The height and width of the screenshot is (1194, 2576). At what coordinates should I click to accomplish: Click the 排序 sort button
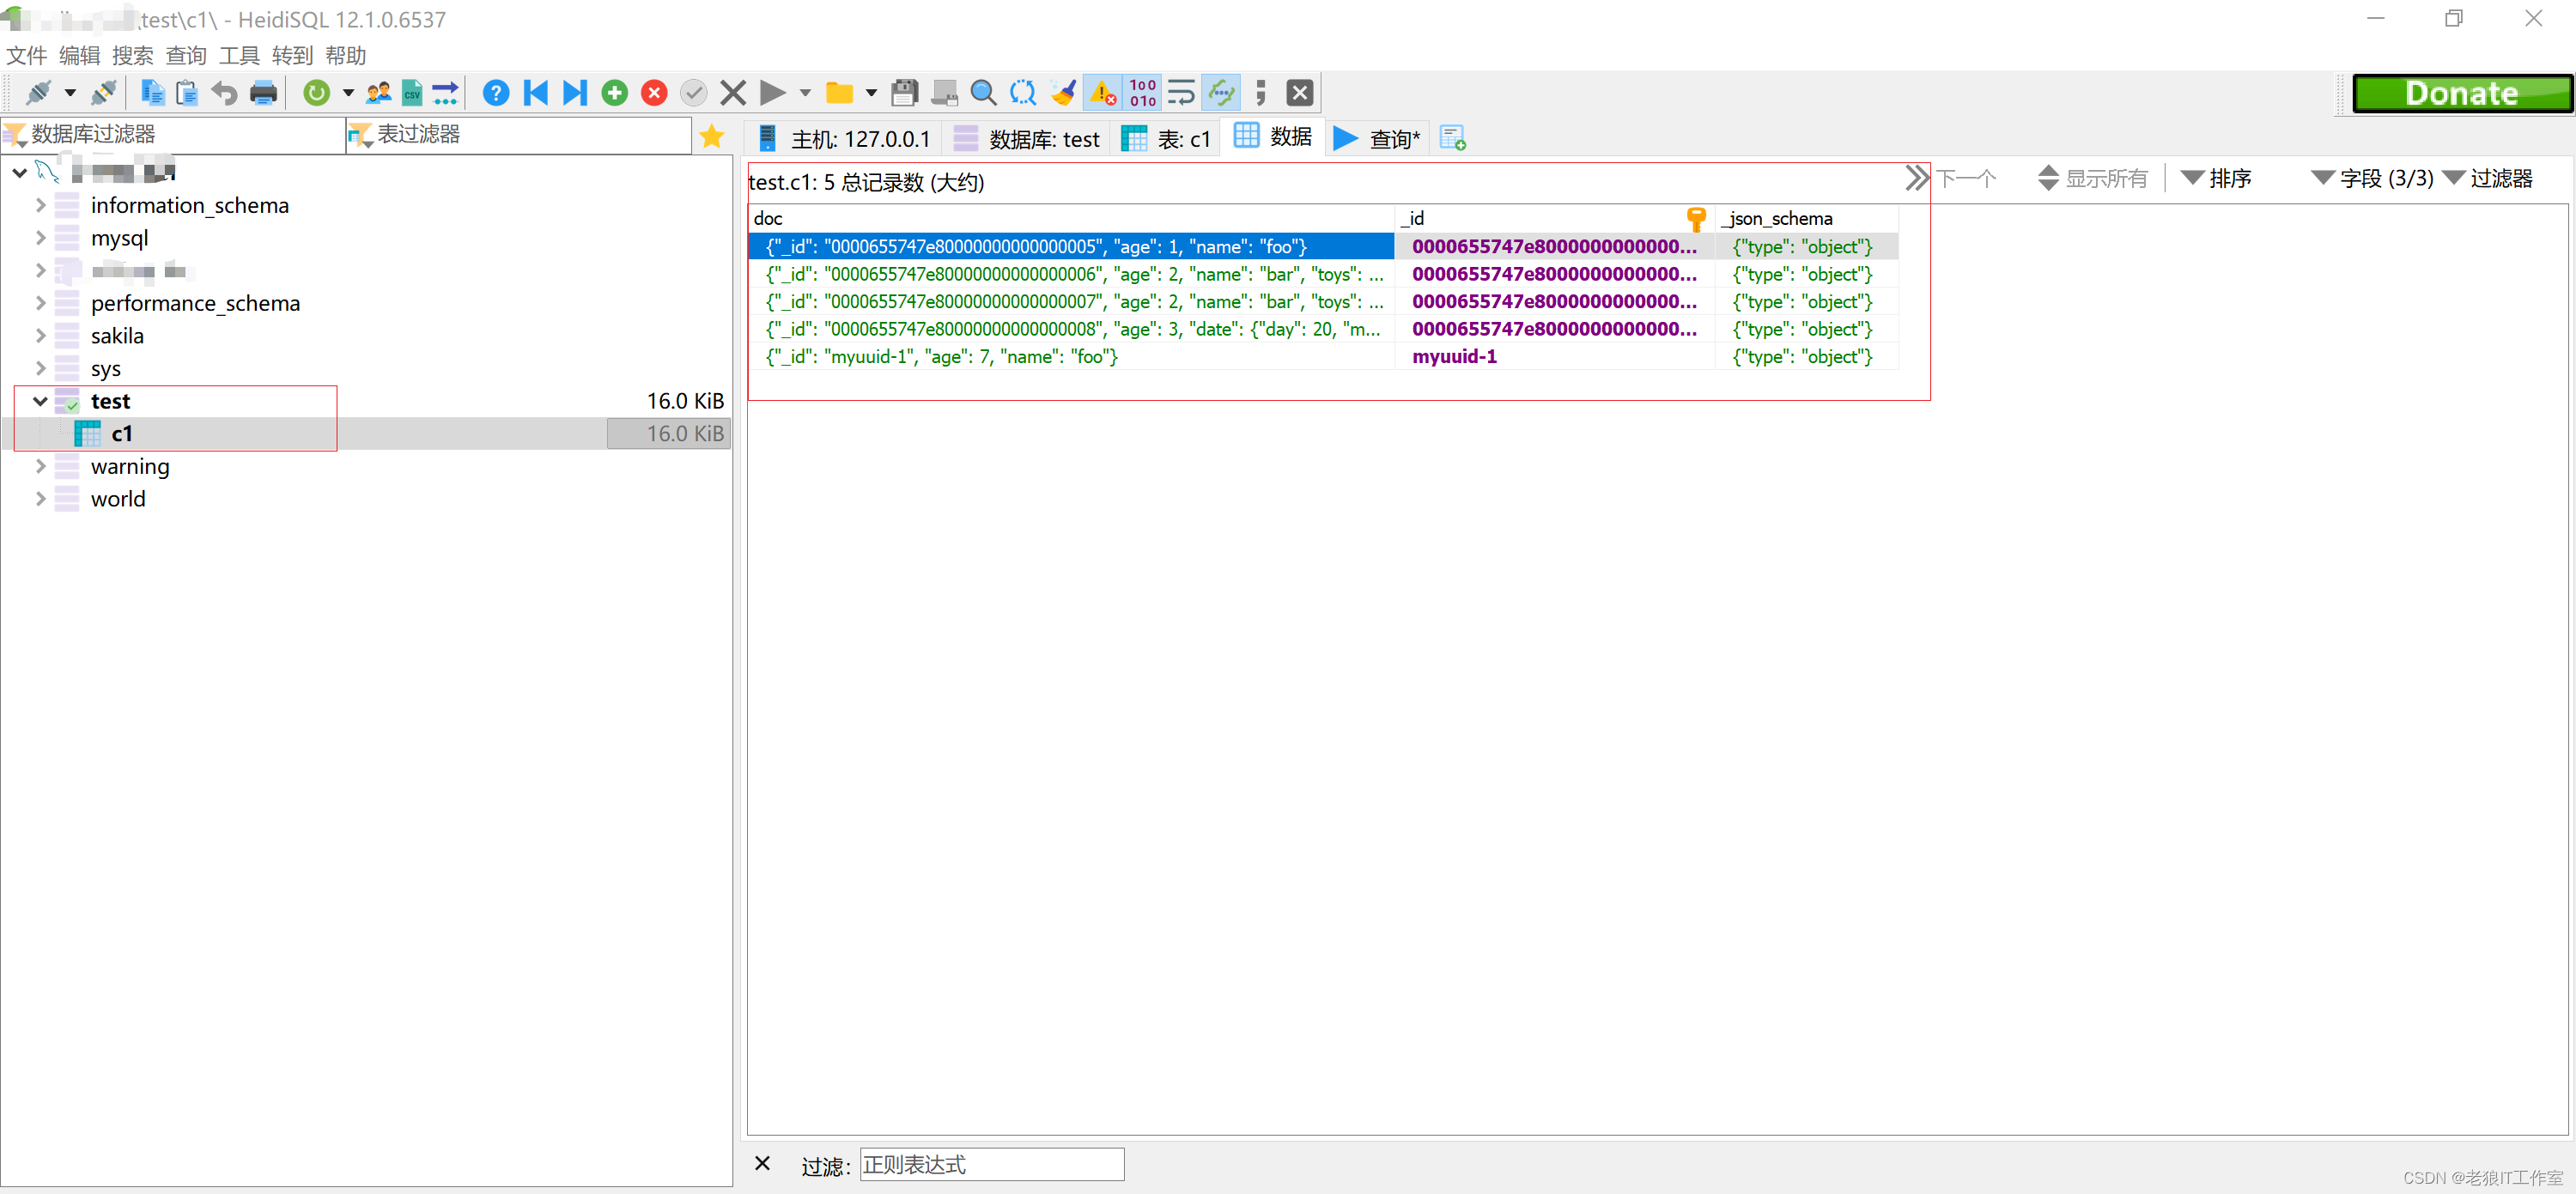[2217, 178]
